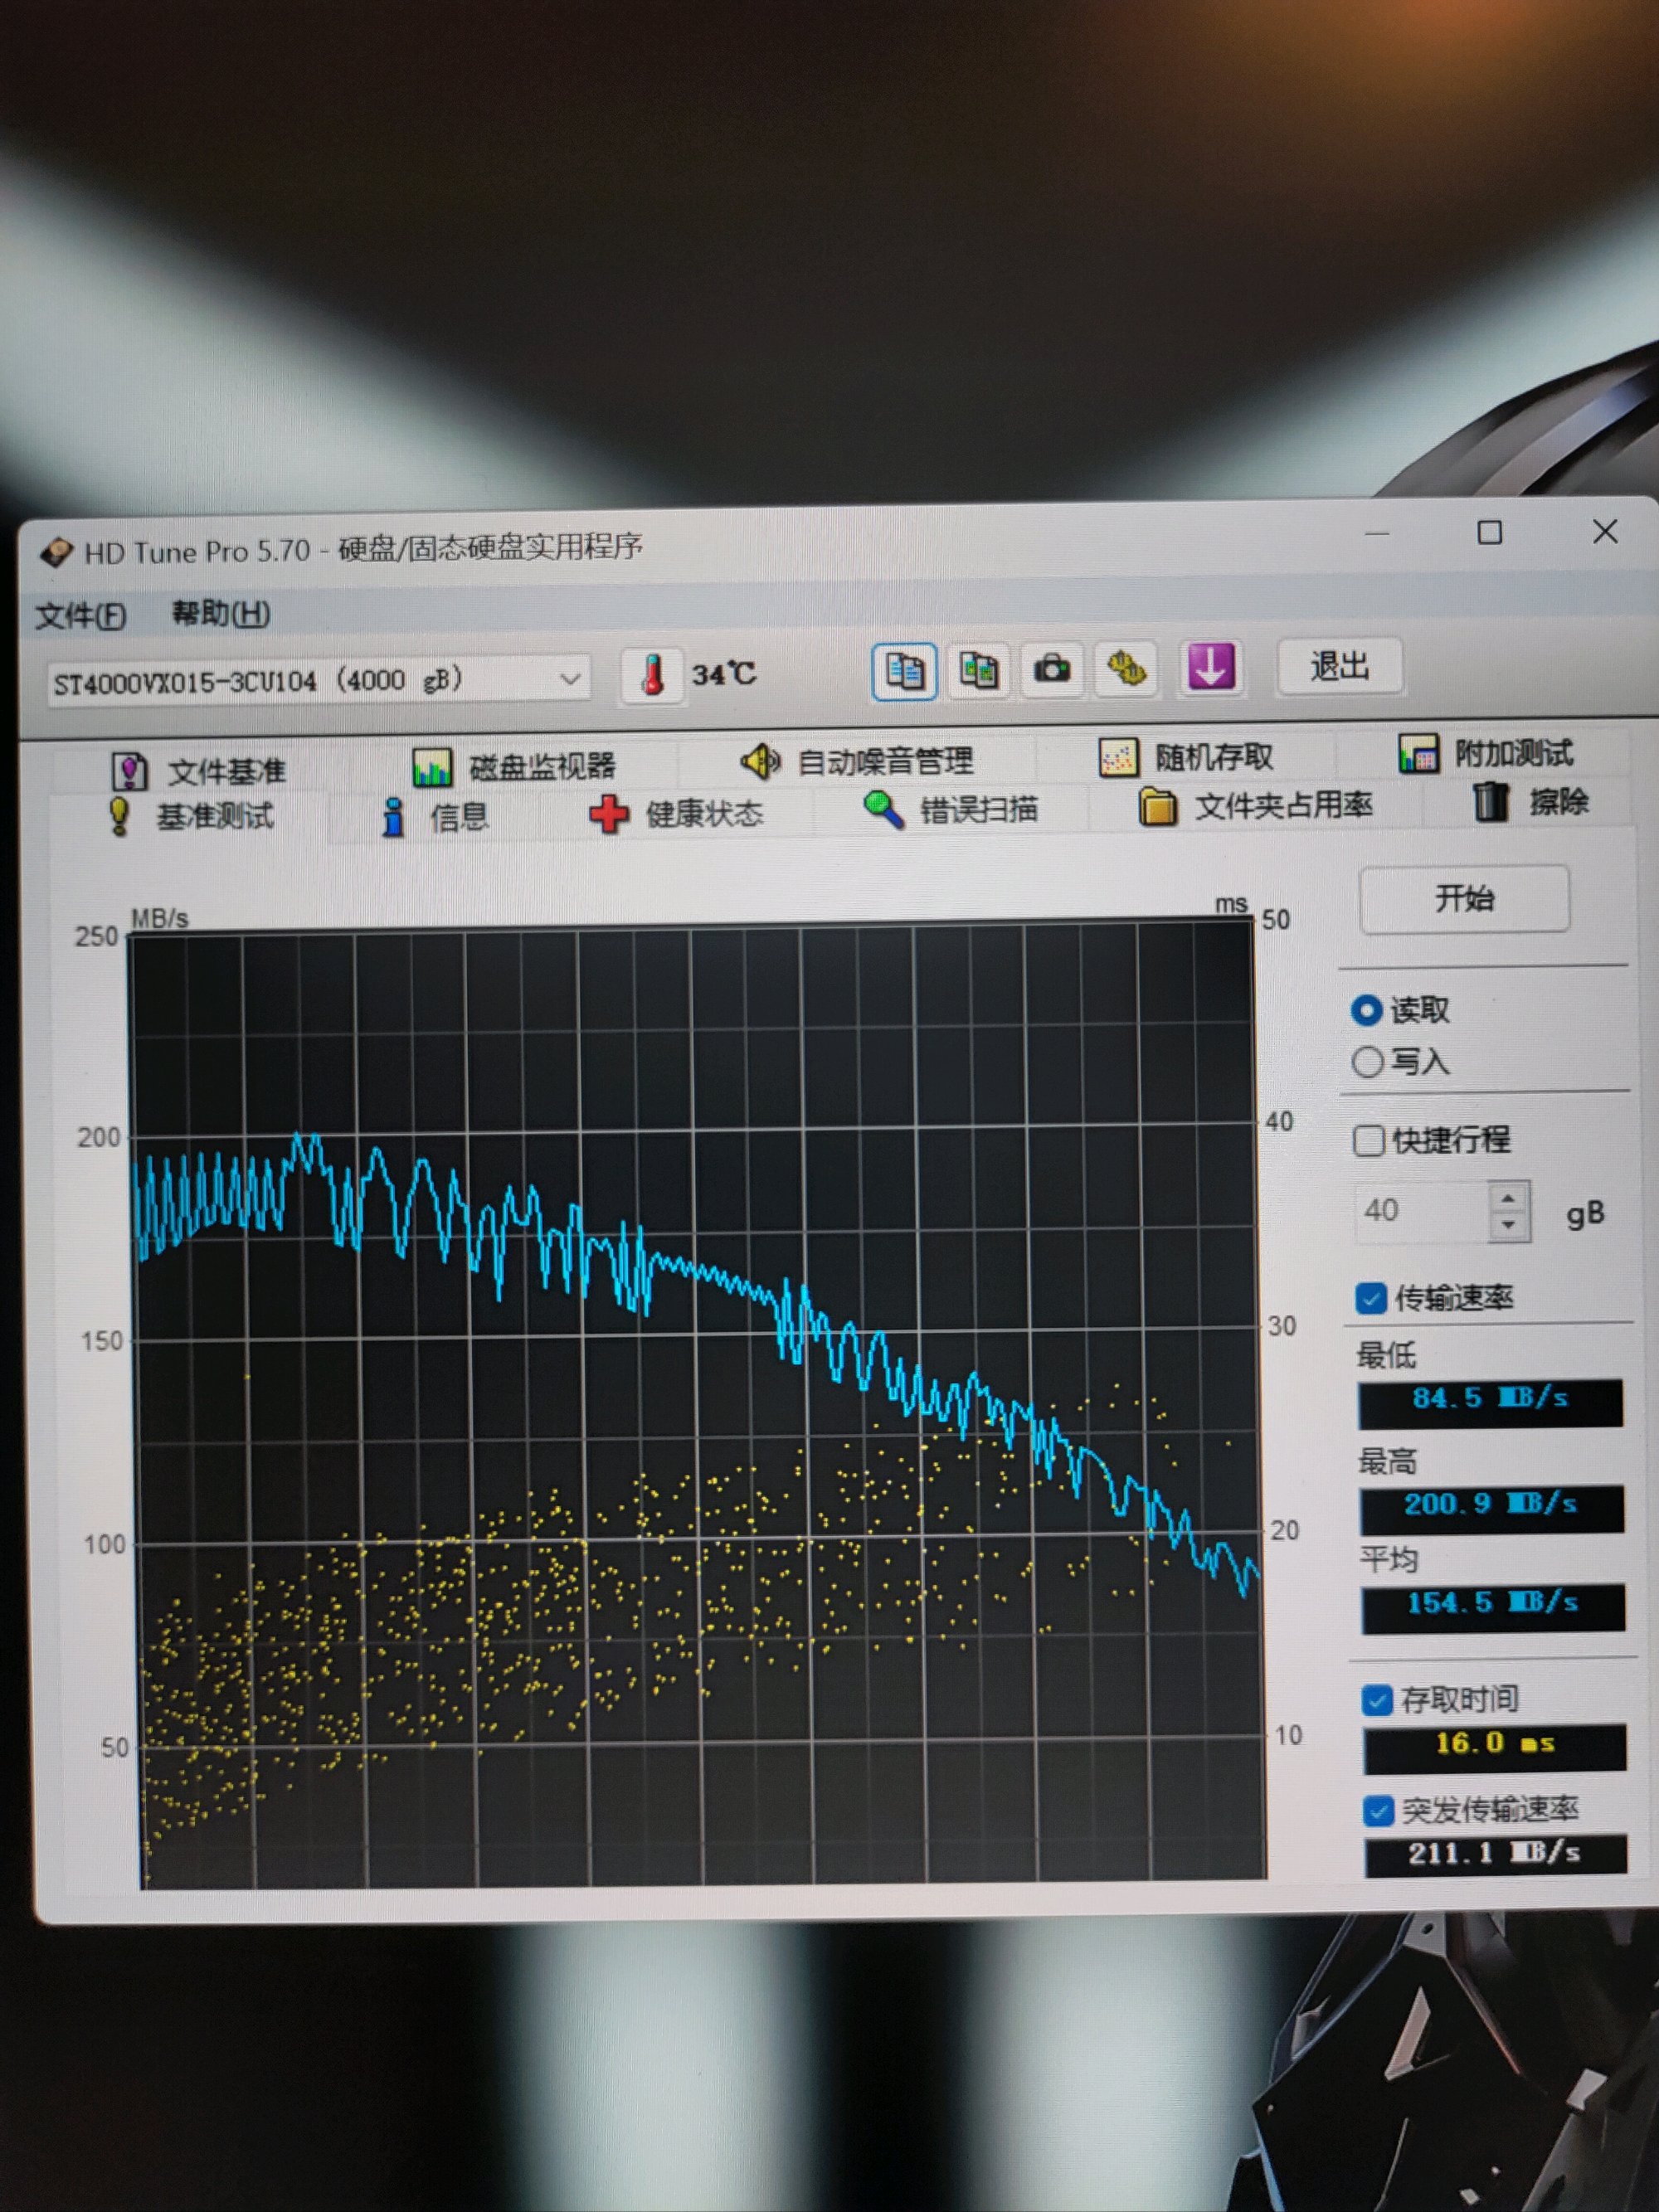Switch to the 错误扫描 tab
The width and height of the screenshot is (1659, 2212).
950,809
